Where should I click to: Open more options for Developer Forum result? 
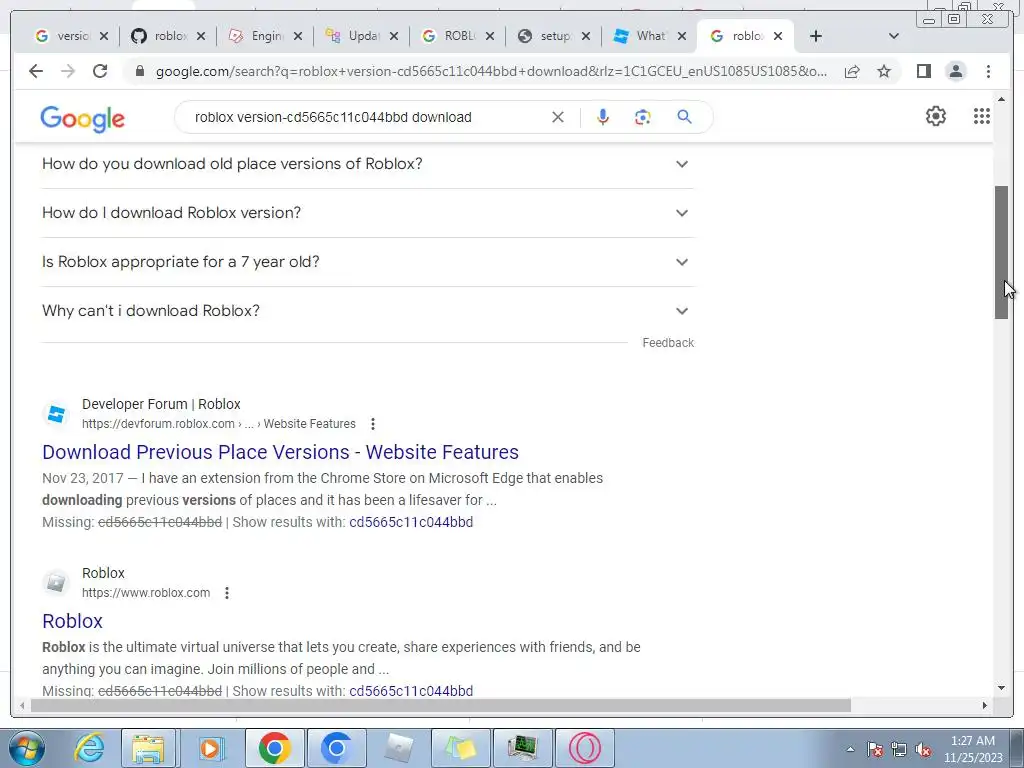point(373,424)
